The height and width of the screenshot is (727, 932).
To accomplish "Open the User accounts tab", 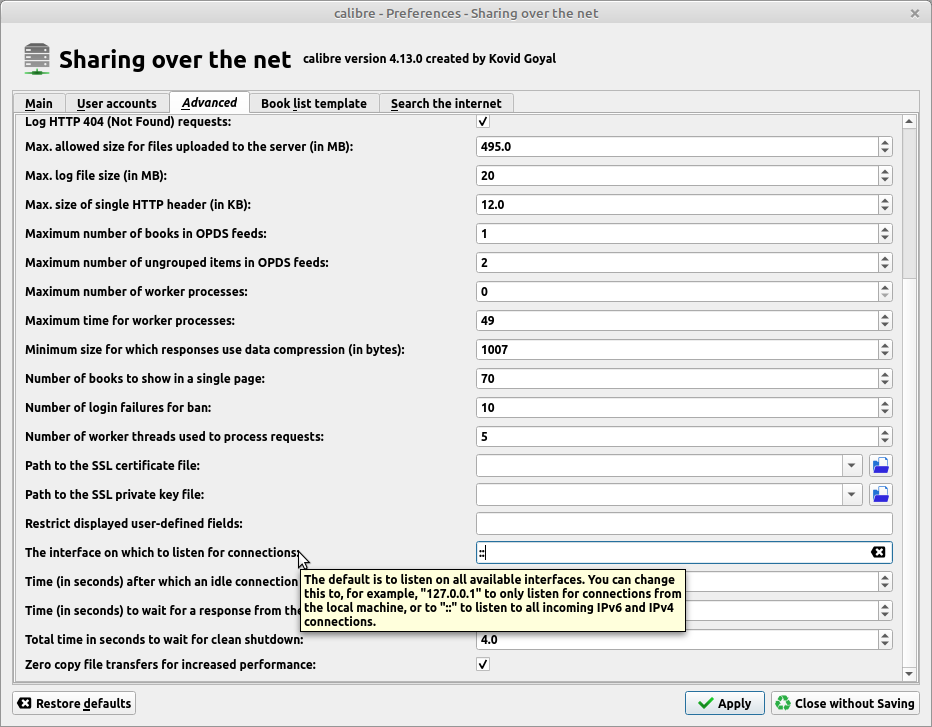I will coord(116,103).
